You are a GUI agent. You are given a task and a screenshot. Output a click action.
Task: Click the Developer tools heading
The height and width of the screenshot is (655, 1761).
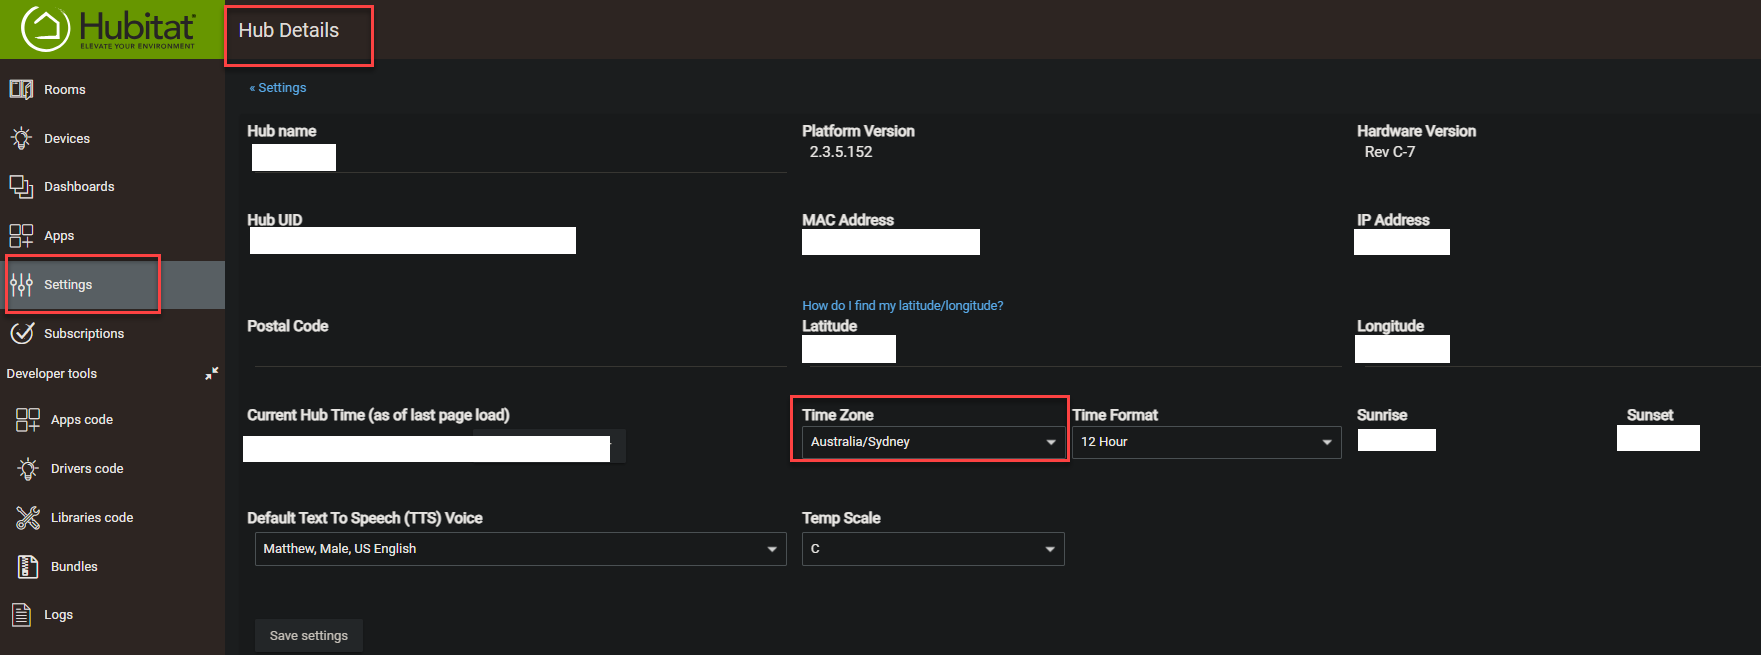tap(52, 373)
